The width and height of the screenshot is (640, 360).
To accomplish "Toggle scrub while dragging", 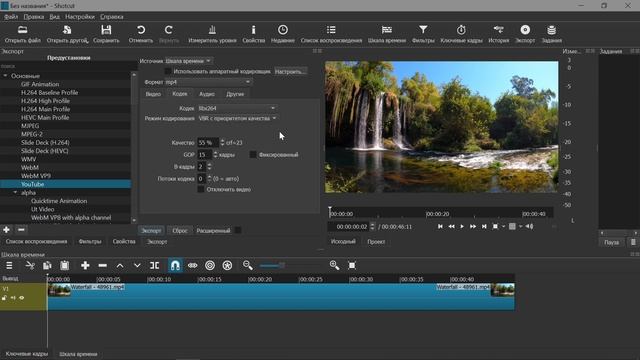I will [x=192, y=266].
